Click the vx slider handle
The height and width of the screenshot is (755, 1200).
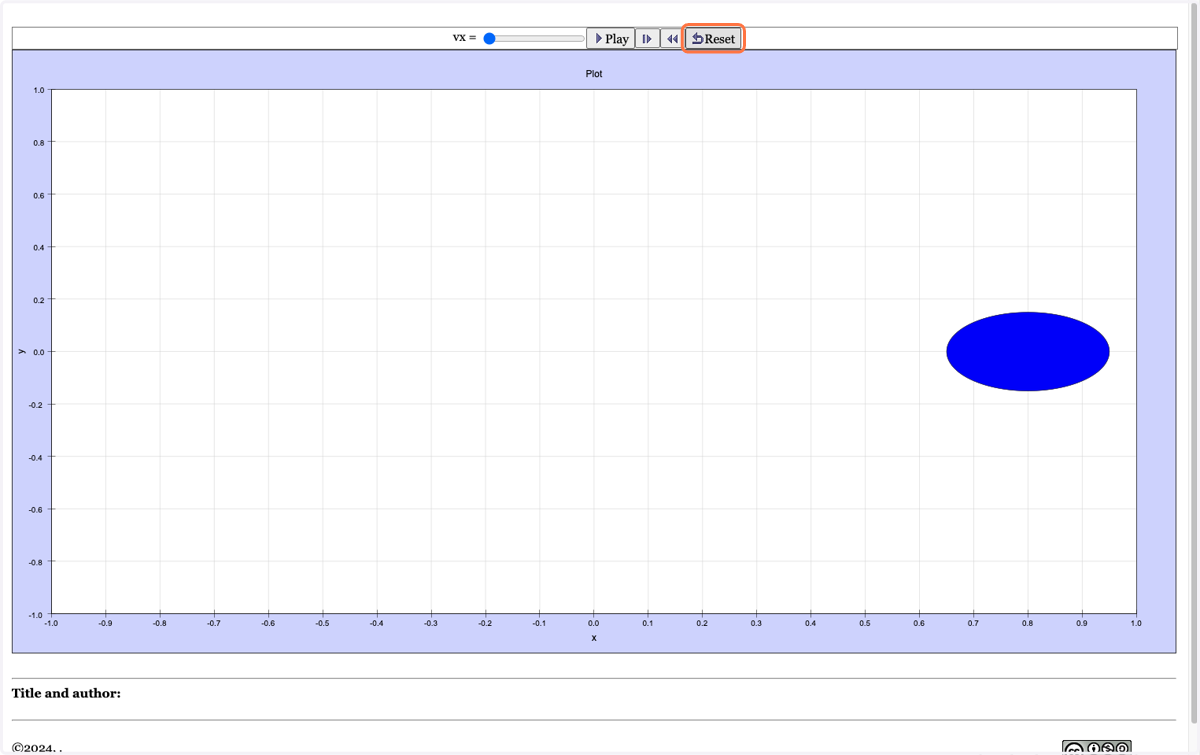pyautogui.click(x=490, y=39)
